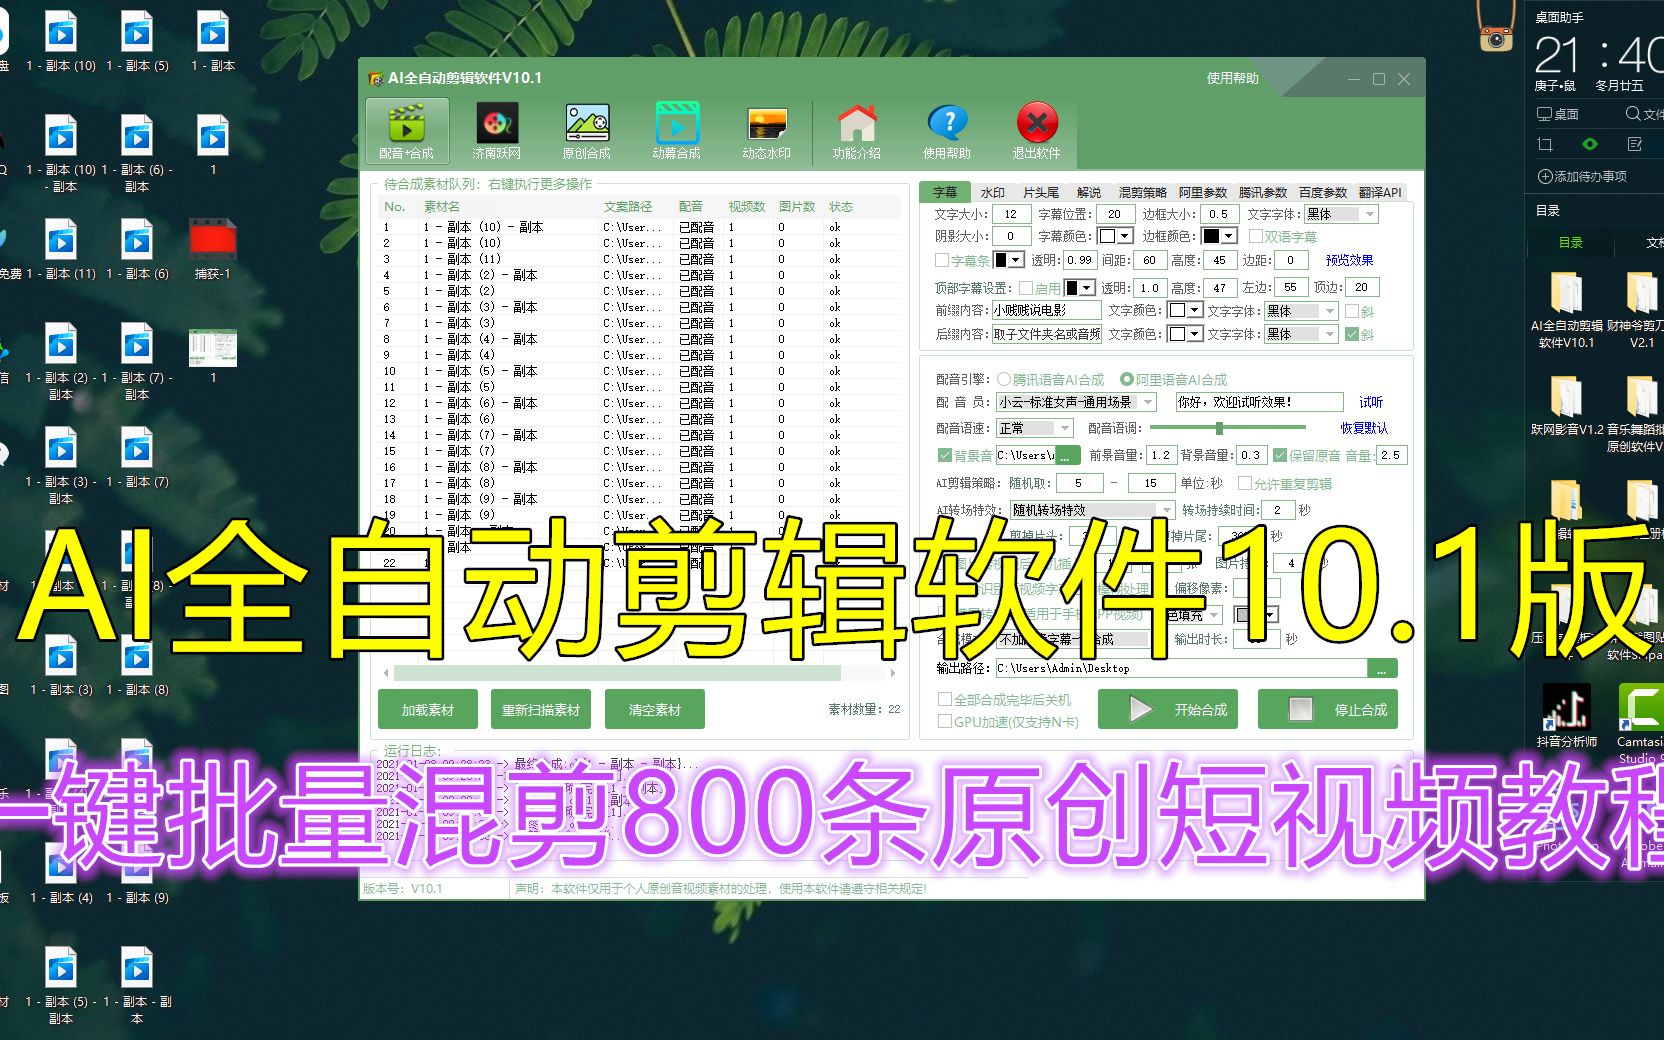The width and height of the screenshot is (1664, 1040).
Task: Enable the 双语字幕 checkbox
Action: [1256, 237]
